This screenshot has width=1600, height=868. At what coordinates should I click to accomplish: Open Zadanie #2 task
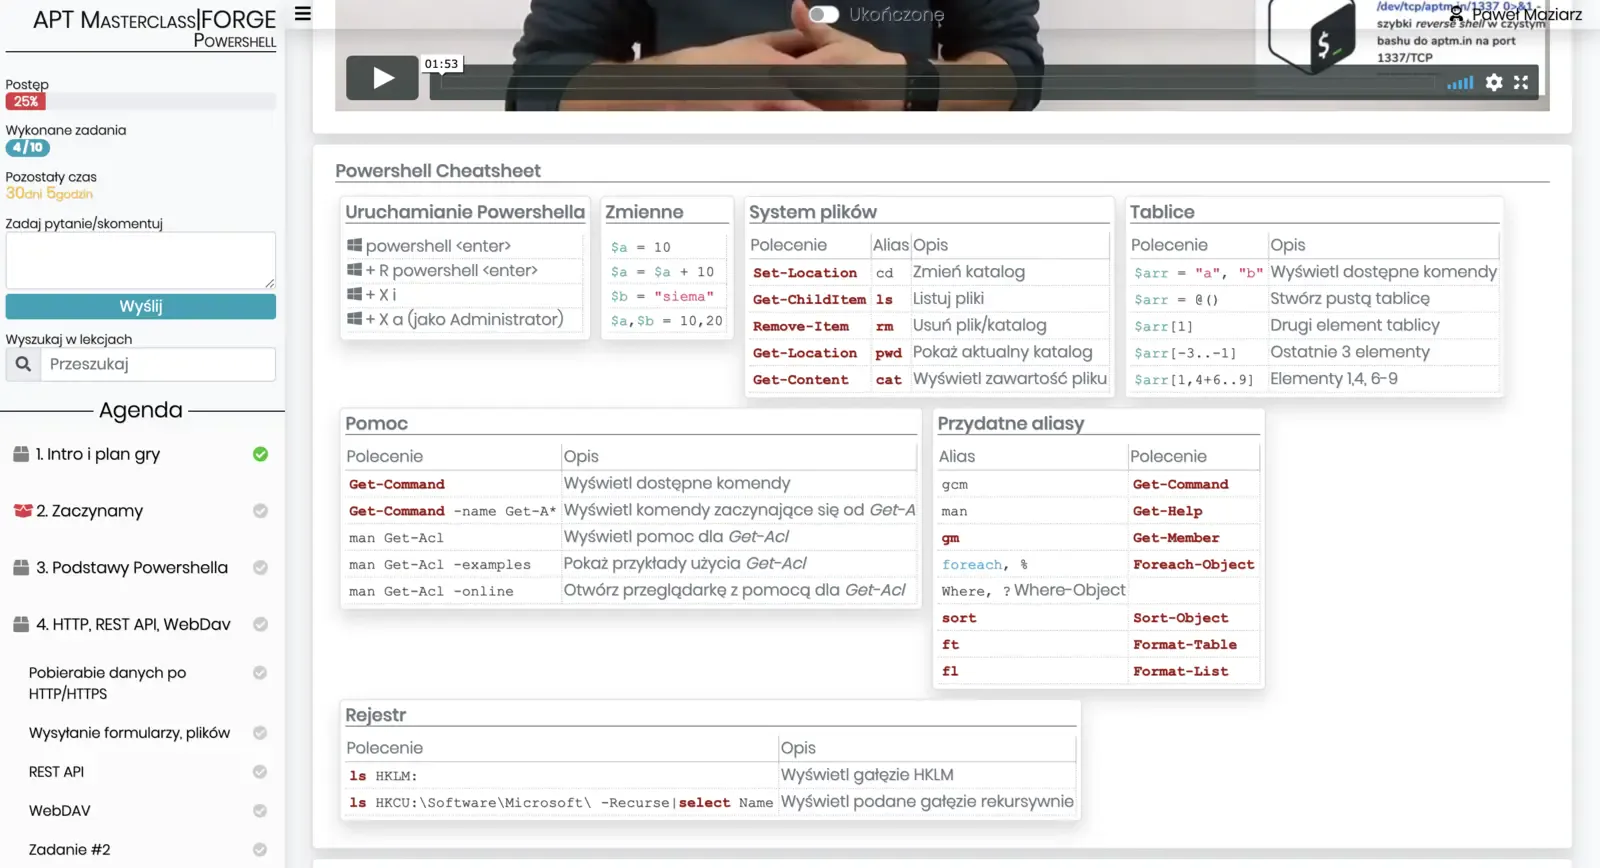69,850
